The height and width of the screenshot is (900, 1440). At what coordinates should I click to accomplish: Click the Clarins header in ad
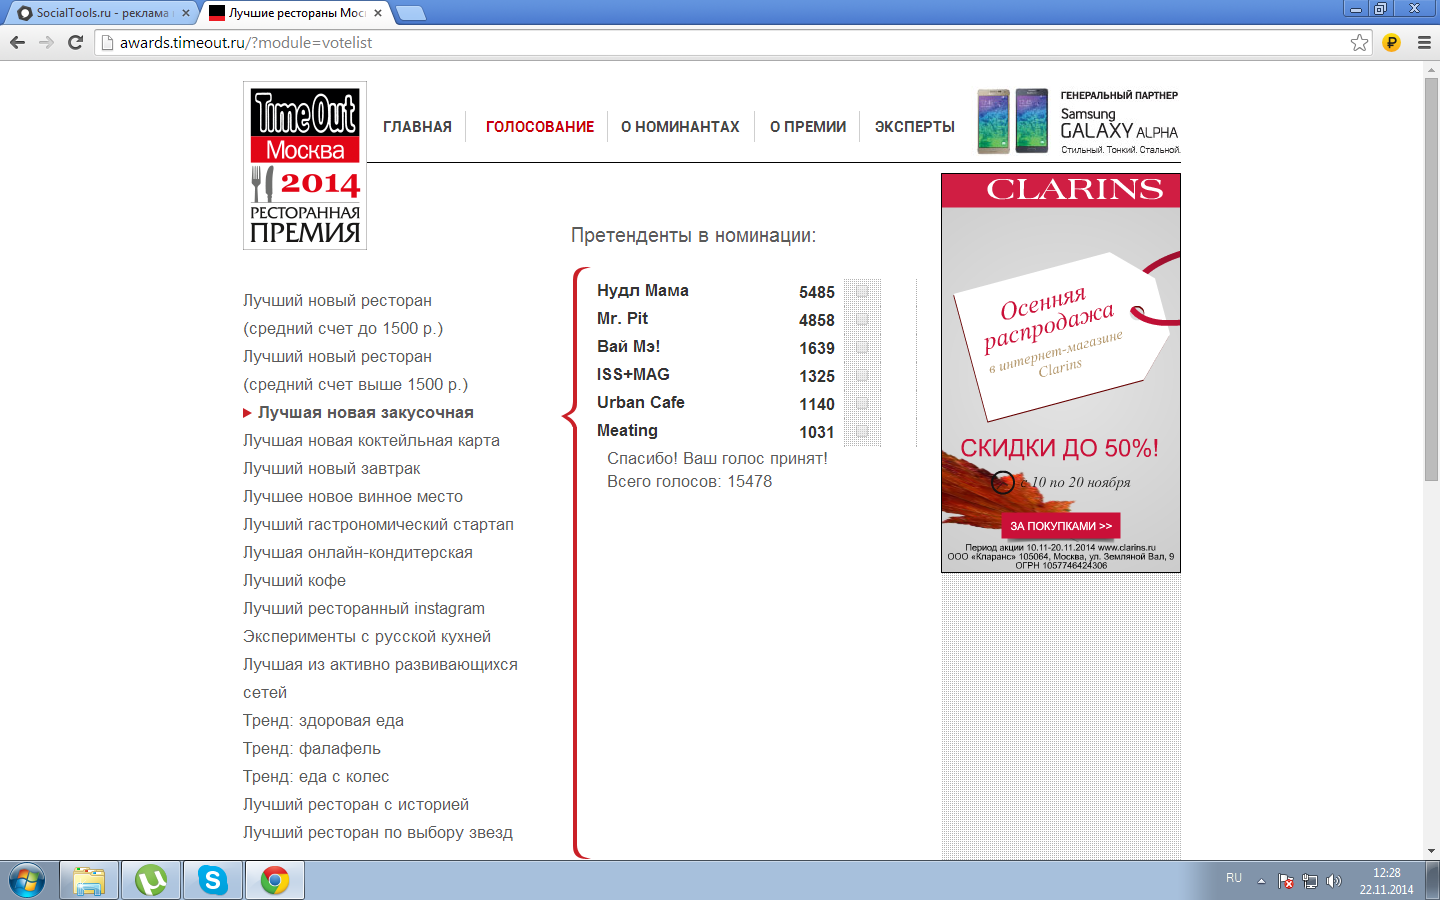point(1061,190)
